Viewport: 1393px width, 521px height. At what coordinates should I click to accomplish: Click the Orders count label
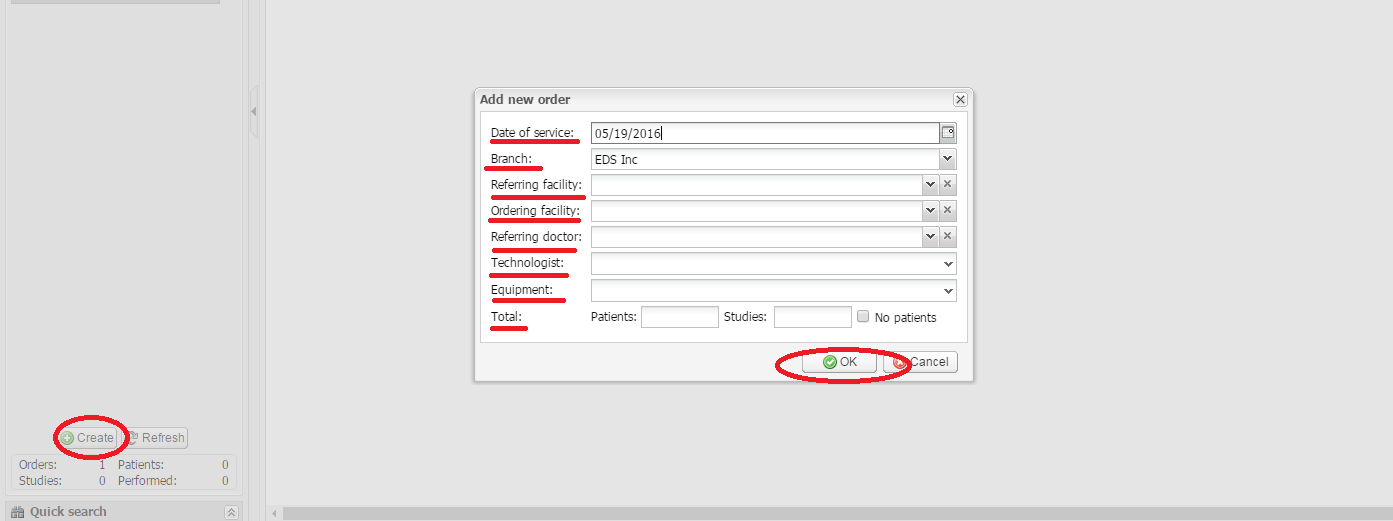[x=38, y=465]
